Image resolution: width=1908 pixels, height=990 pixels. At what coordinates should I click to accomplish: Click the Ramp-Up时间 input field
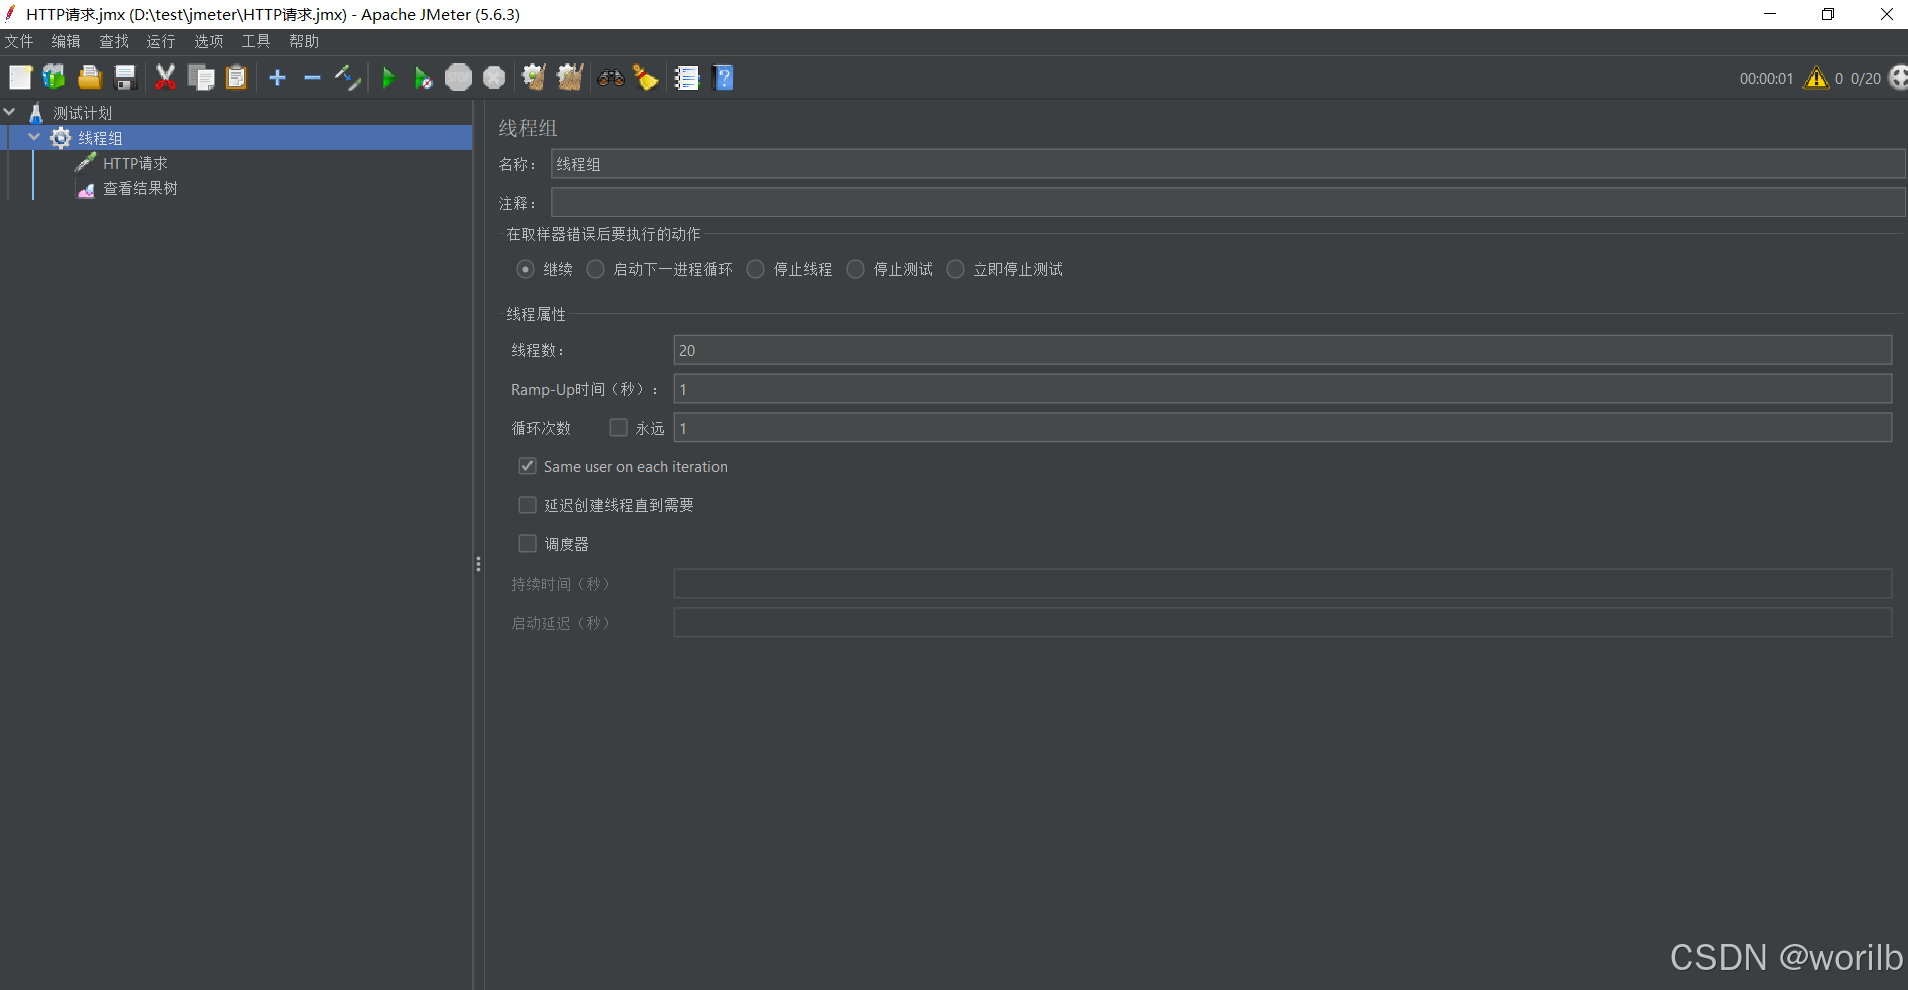click(x=1283, y=389)
